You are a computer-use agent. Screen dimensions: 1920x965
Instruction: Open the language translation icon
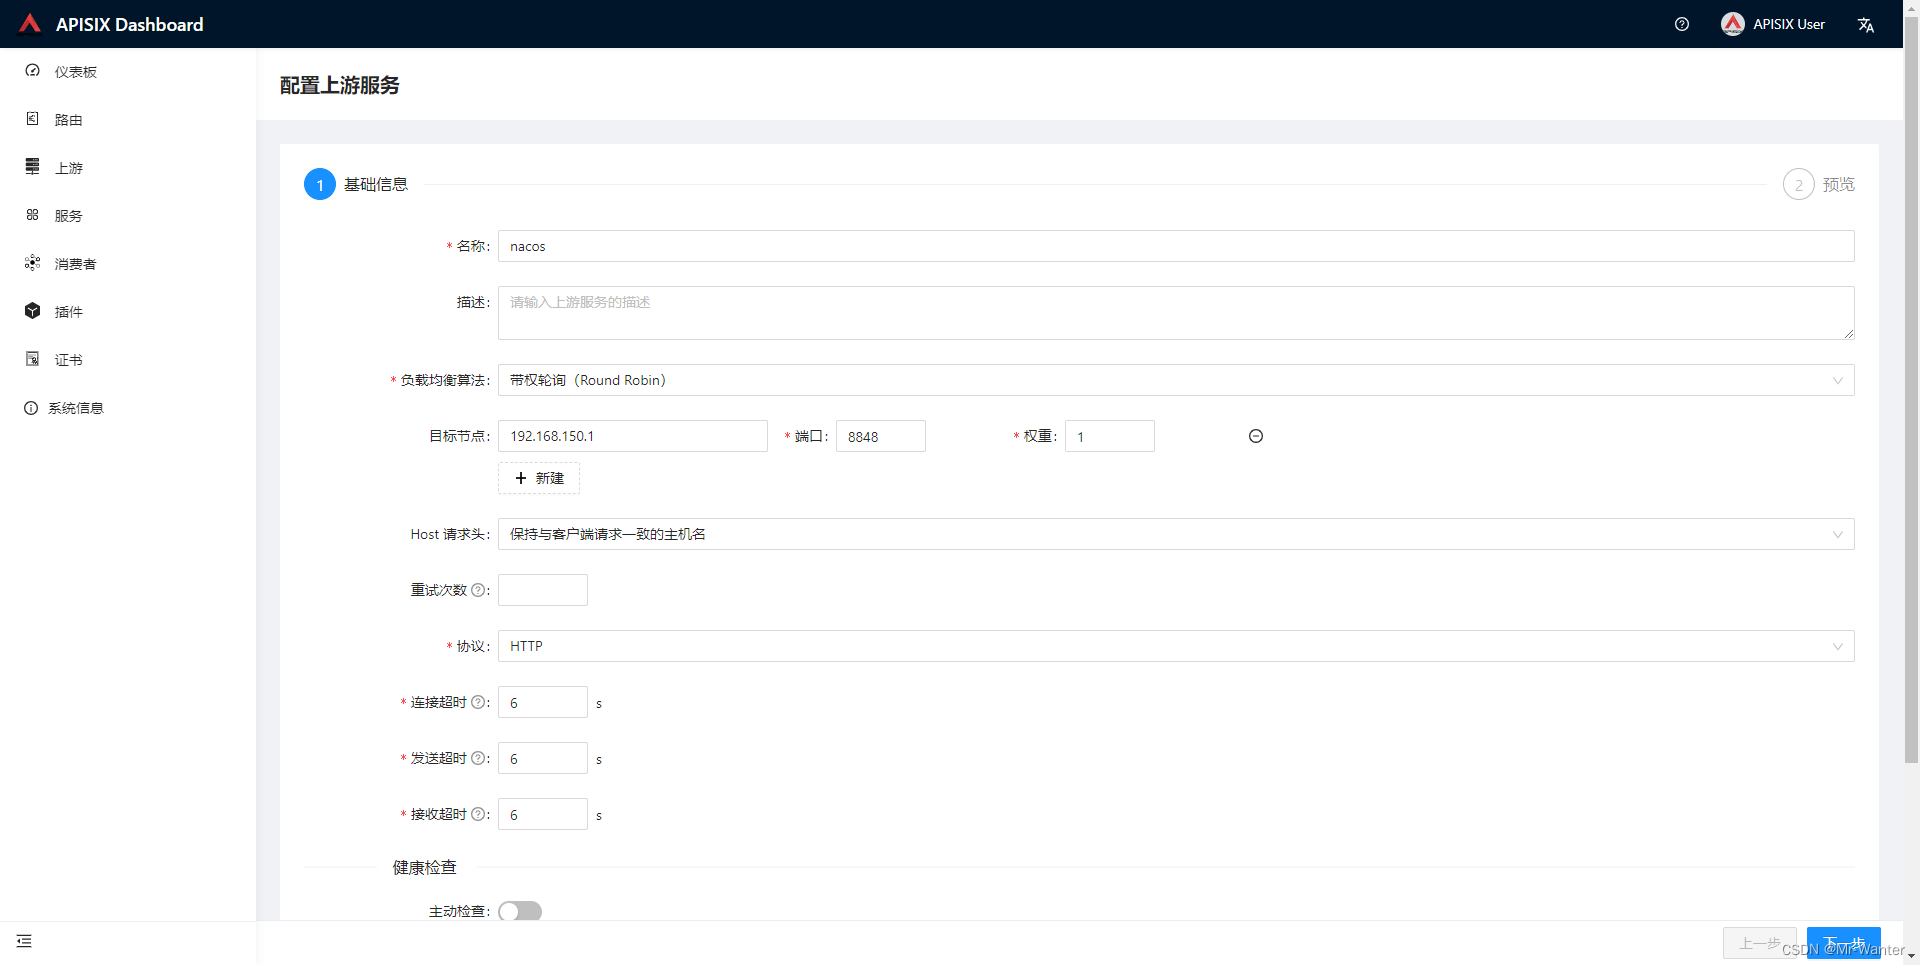(x=1866, y=25)
